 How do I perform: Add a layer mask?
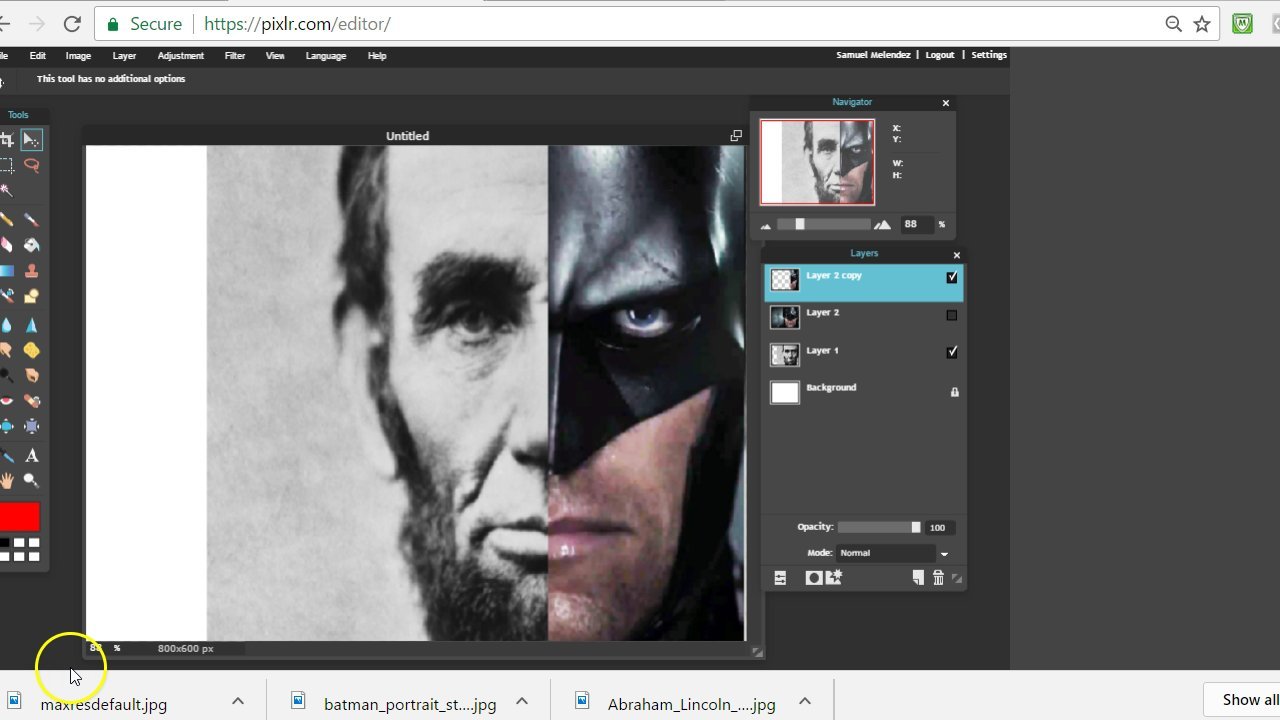click(x=813, y=578)
